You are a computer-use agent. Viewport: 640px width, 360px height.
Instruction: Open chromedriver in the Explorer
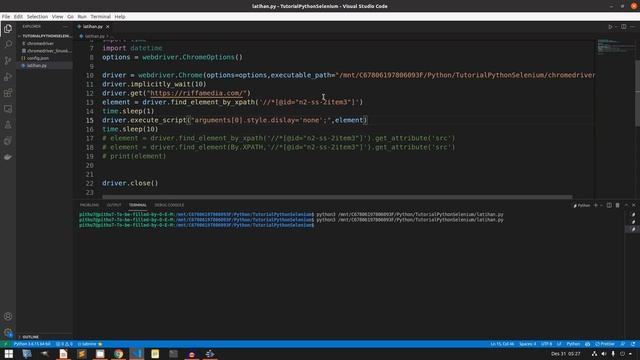[x=40, y=43]
